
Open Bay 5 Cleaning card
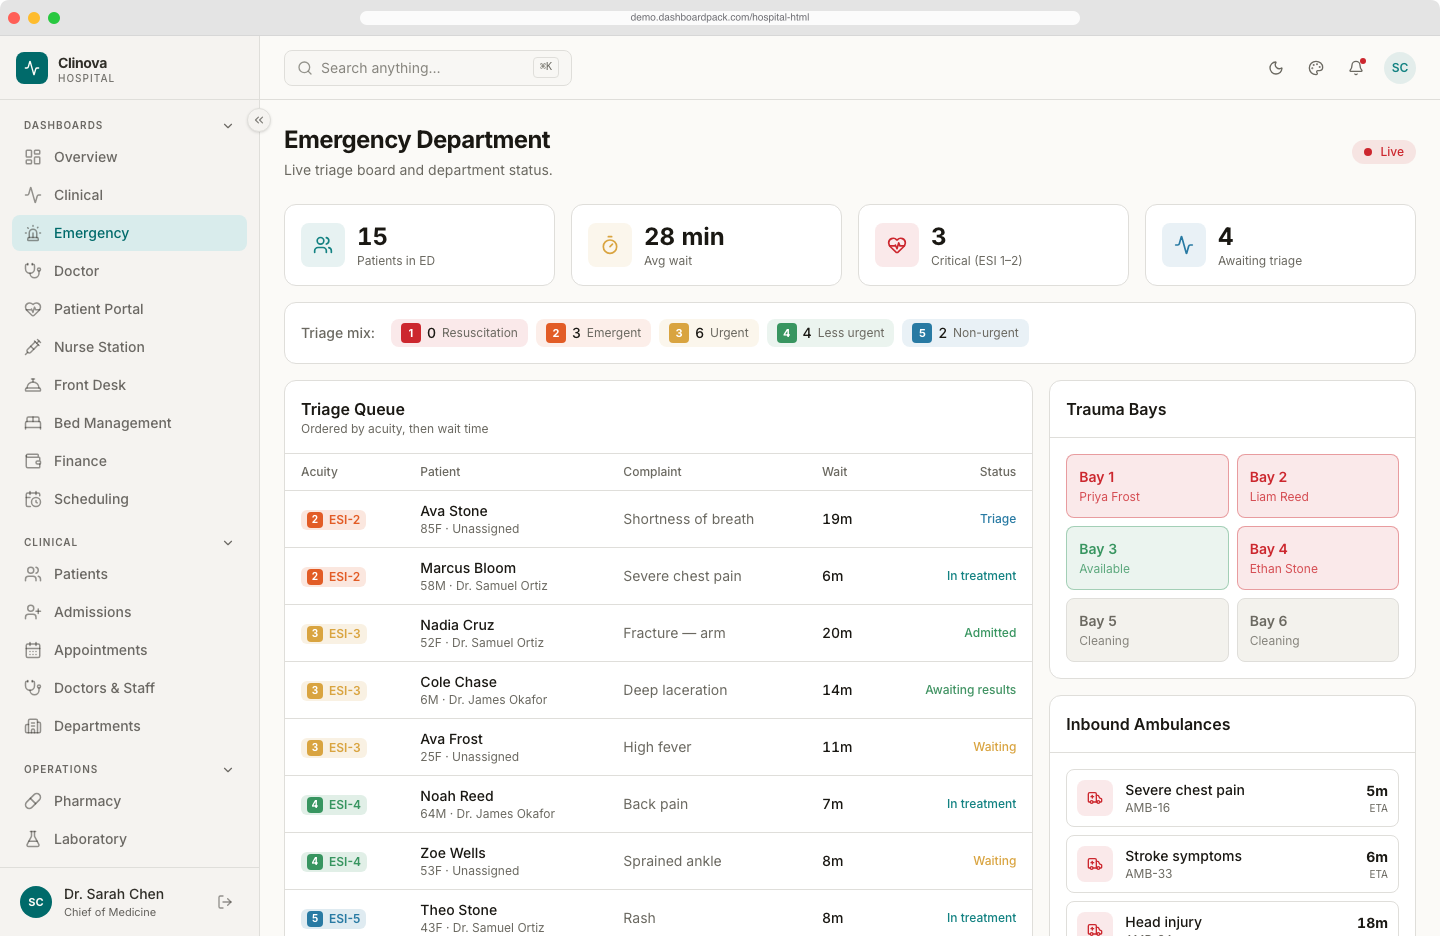(1147, 630)
